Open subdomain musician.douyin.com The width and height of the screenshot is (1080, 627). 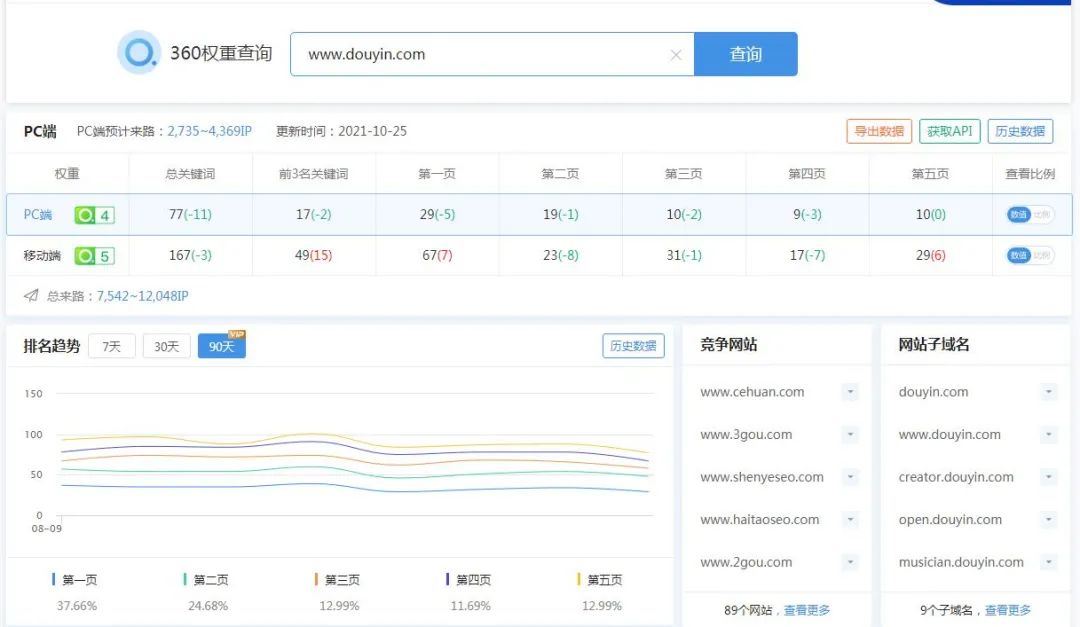961,562
